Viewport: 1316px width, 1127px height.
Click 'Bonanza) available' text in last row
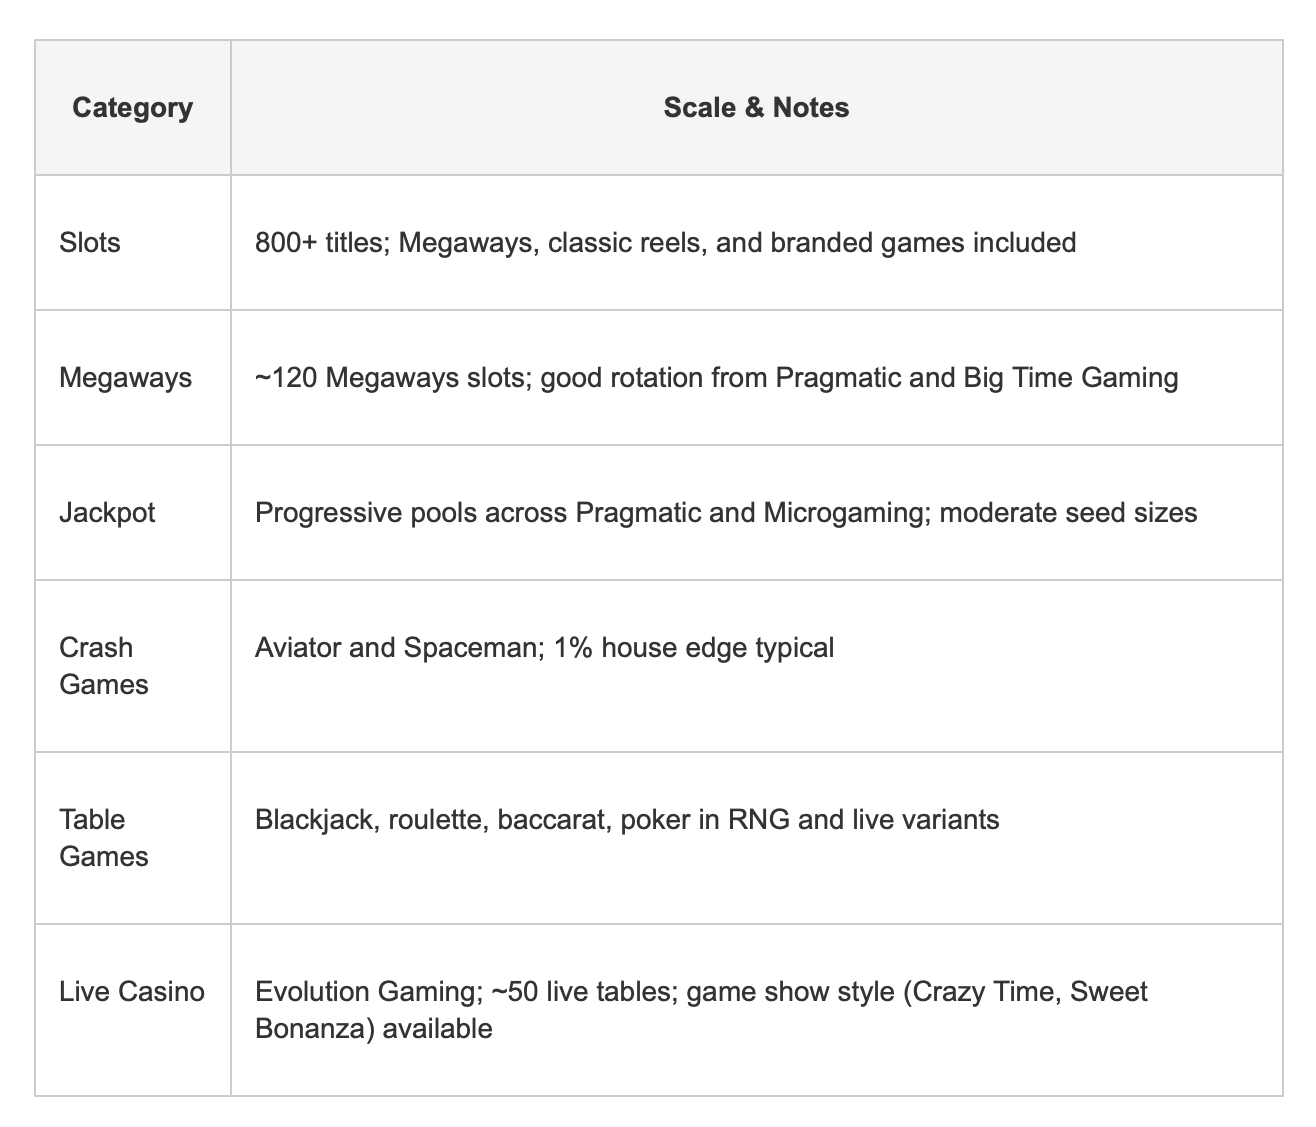point(374,1028)
